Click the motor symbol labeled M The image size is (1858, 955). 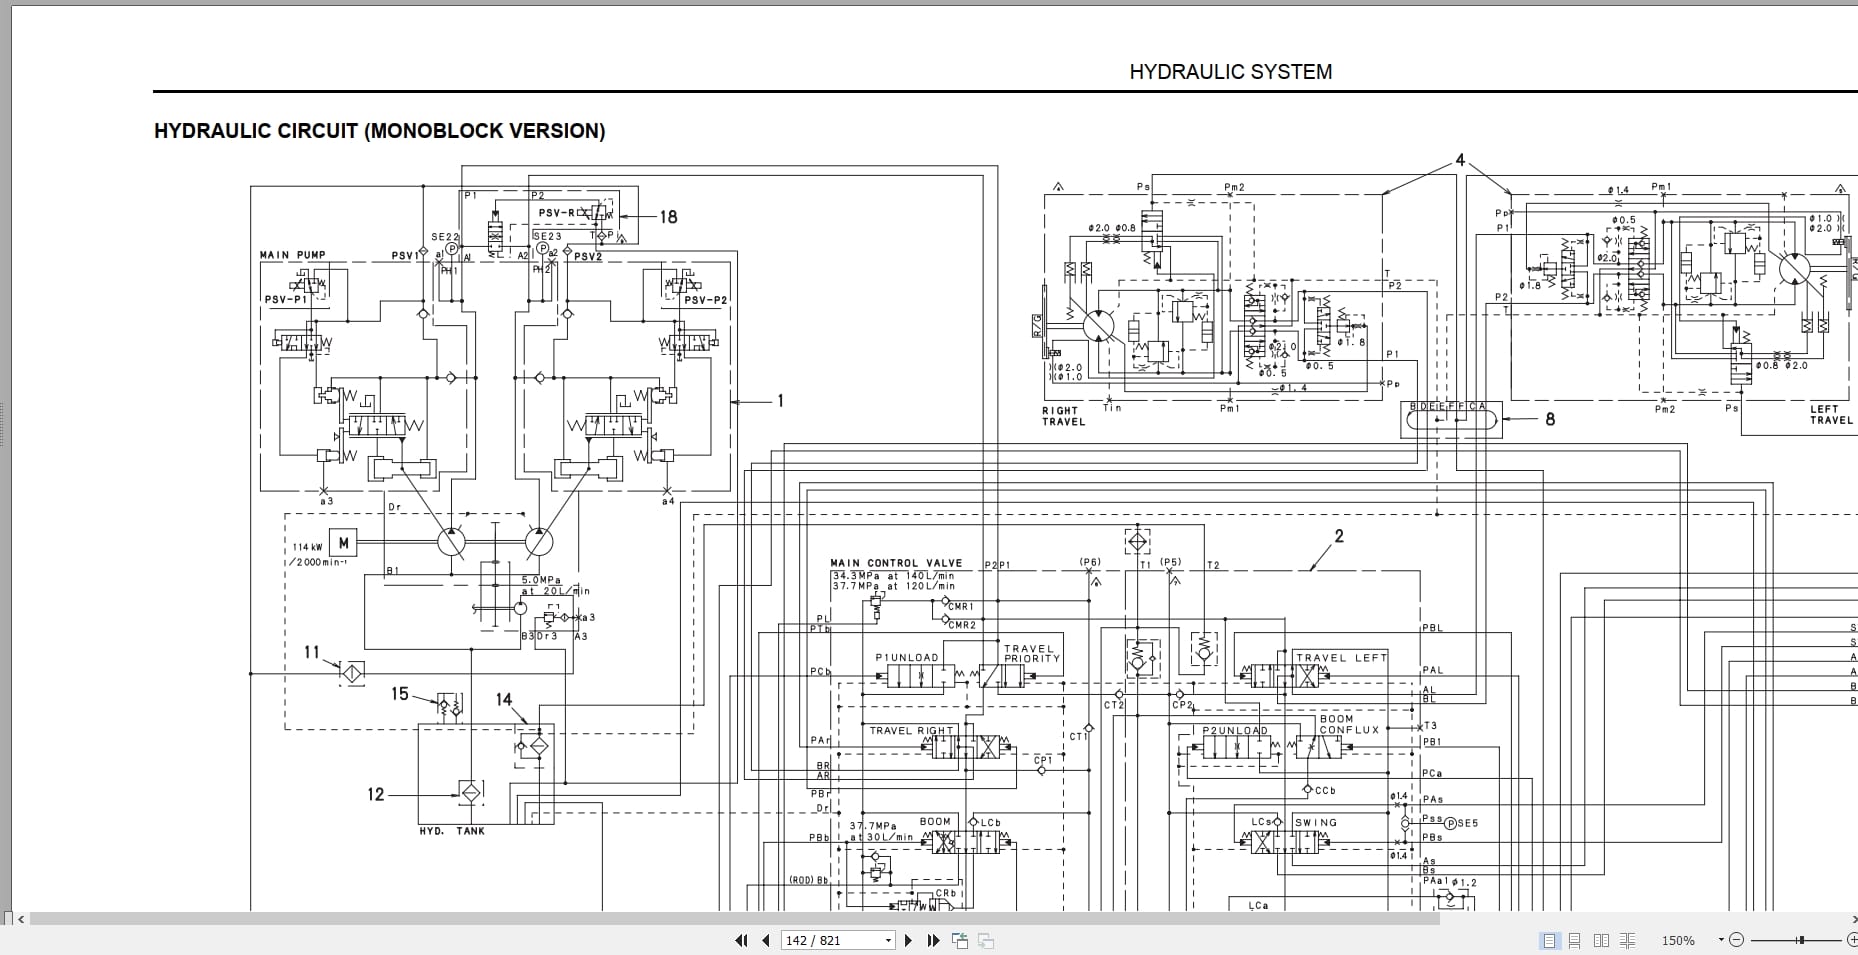point(343,543)
